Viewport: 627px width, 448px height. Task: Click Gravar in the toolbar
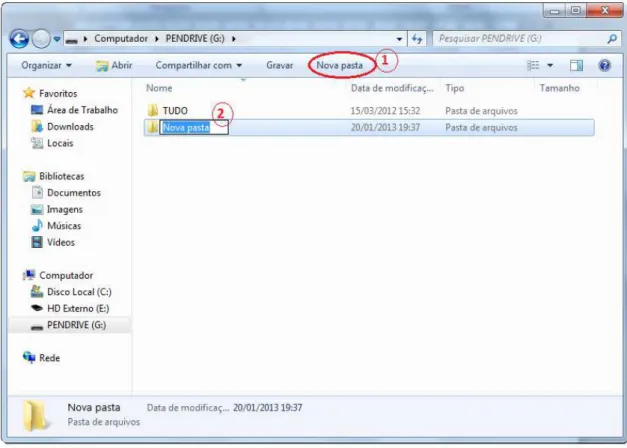(280, 65)
